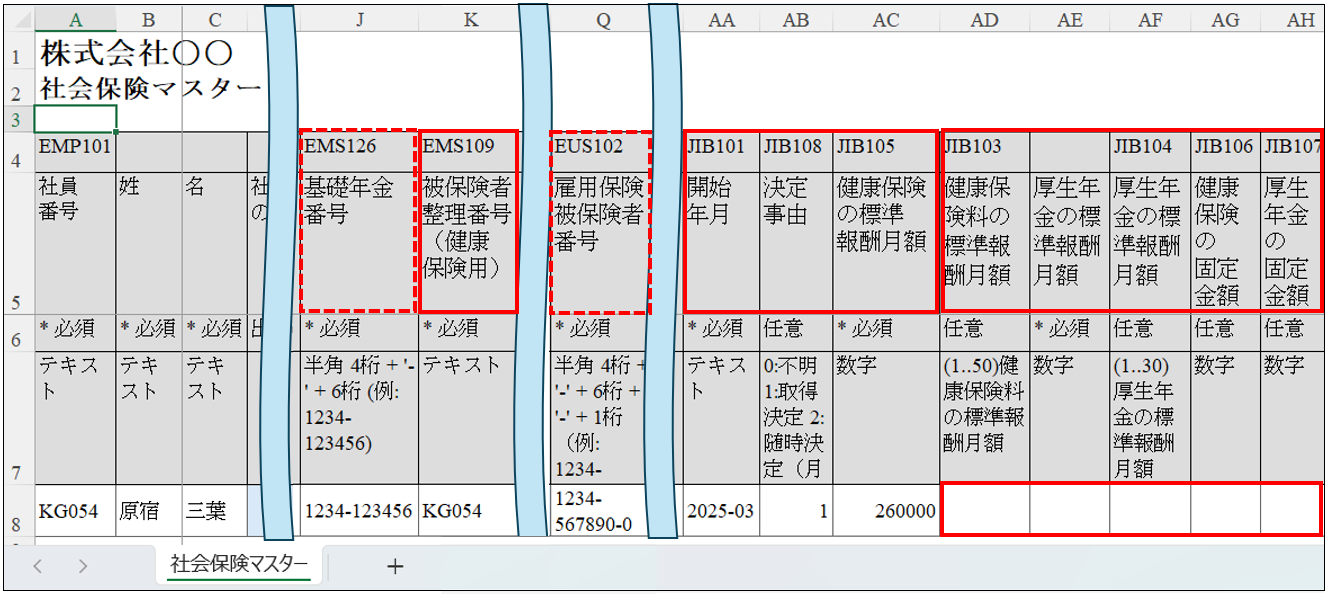Click the next sheet navigation arrow
Screen dimensions: 1326x594
(x=82, y=566)
